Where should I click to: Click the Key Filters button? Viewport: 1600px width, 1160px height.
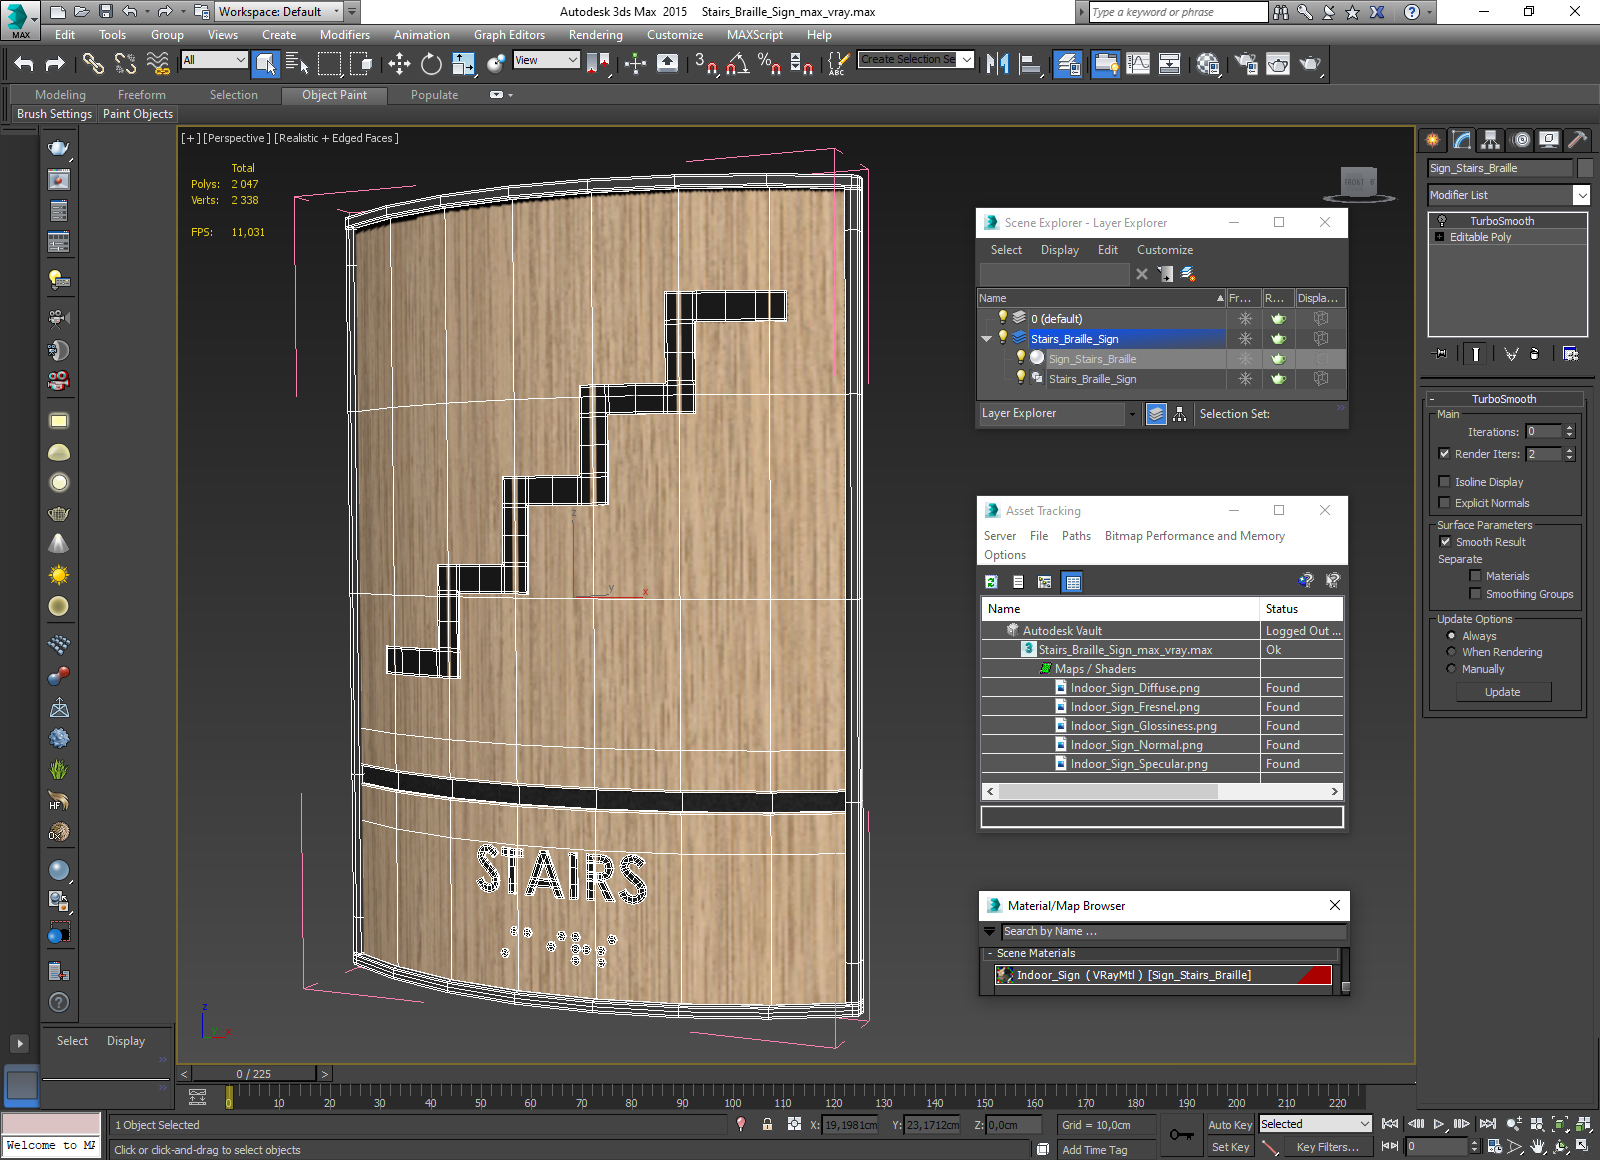1327,1147
